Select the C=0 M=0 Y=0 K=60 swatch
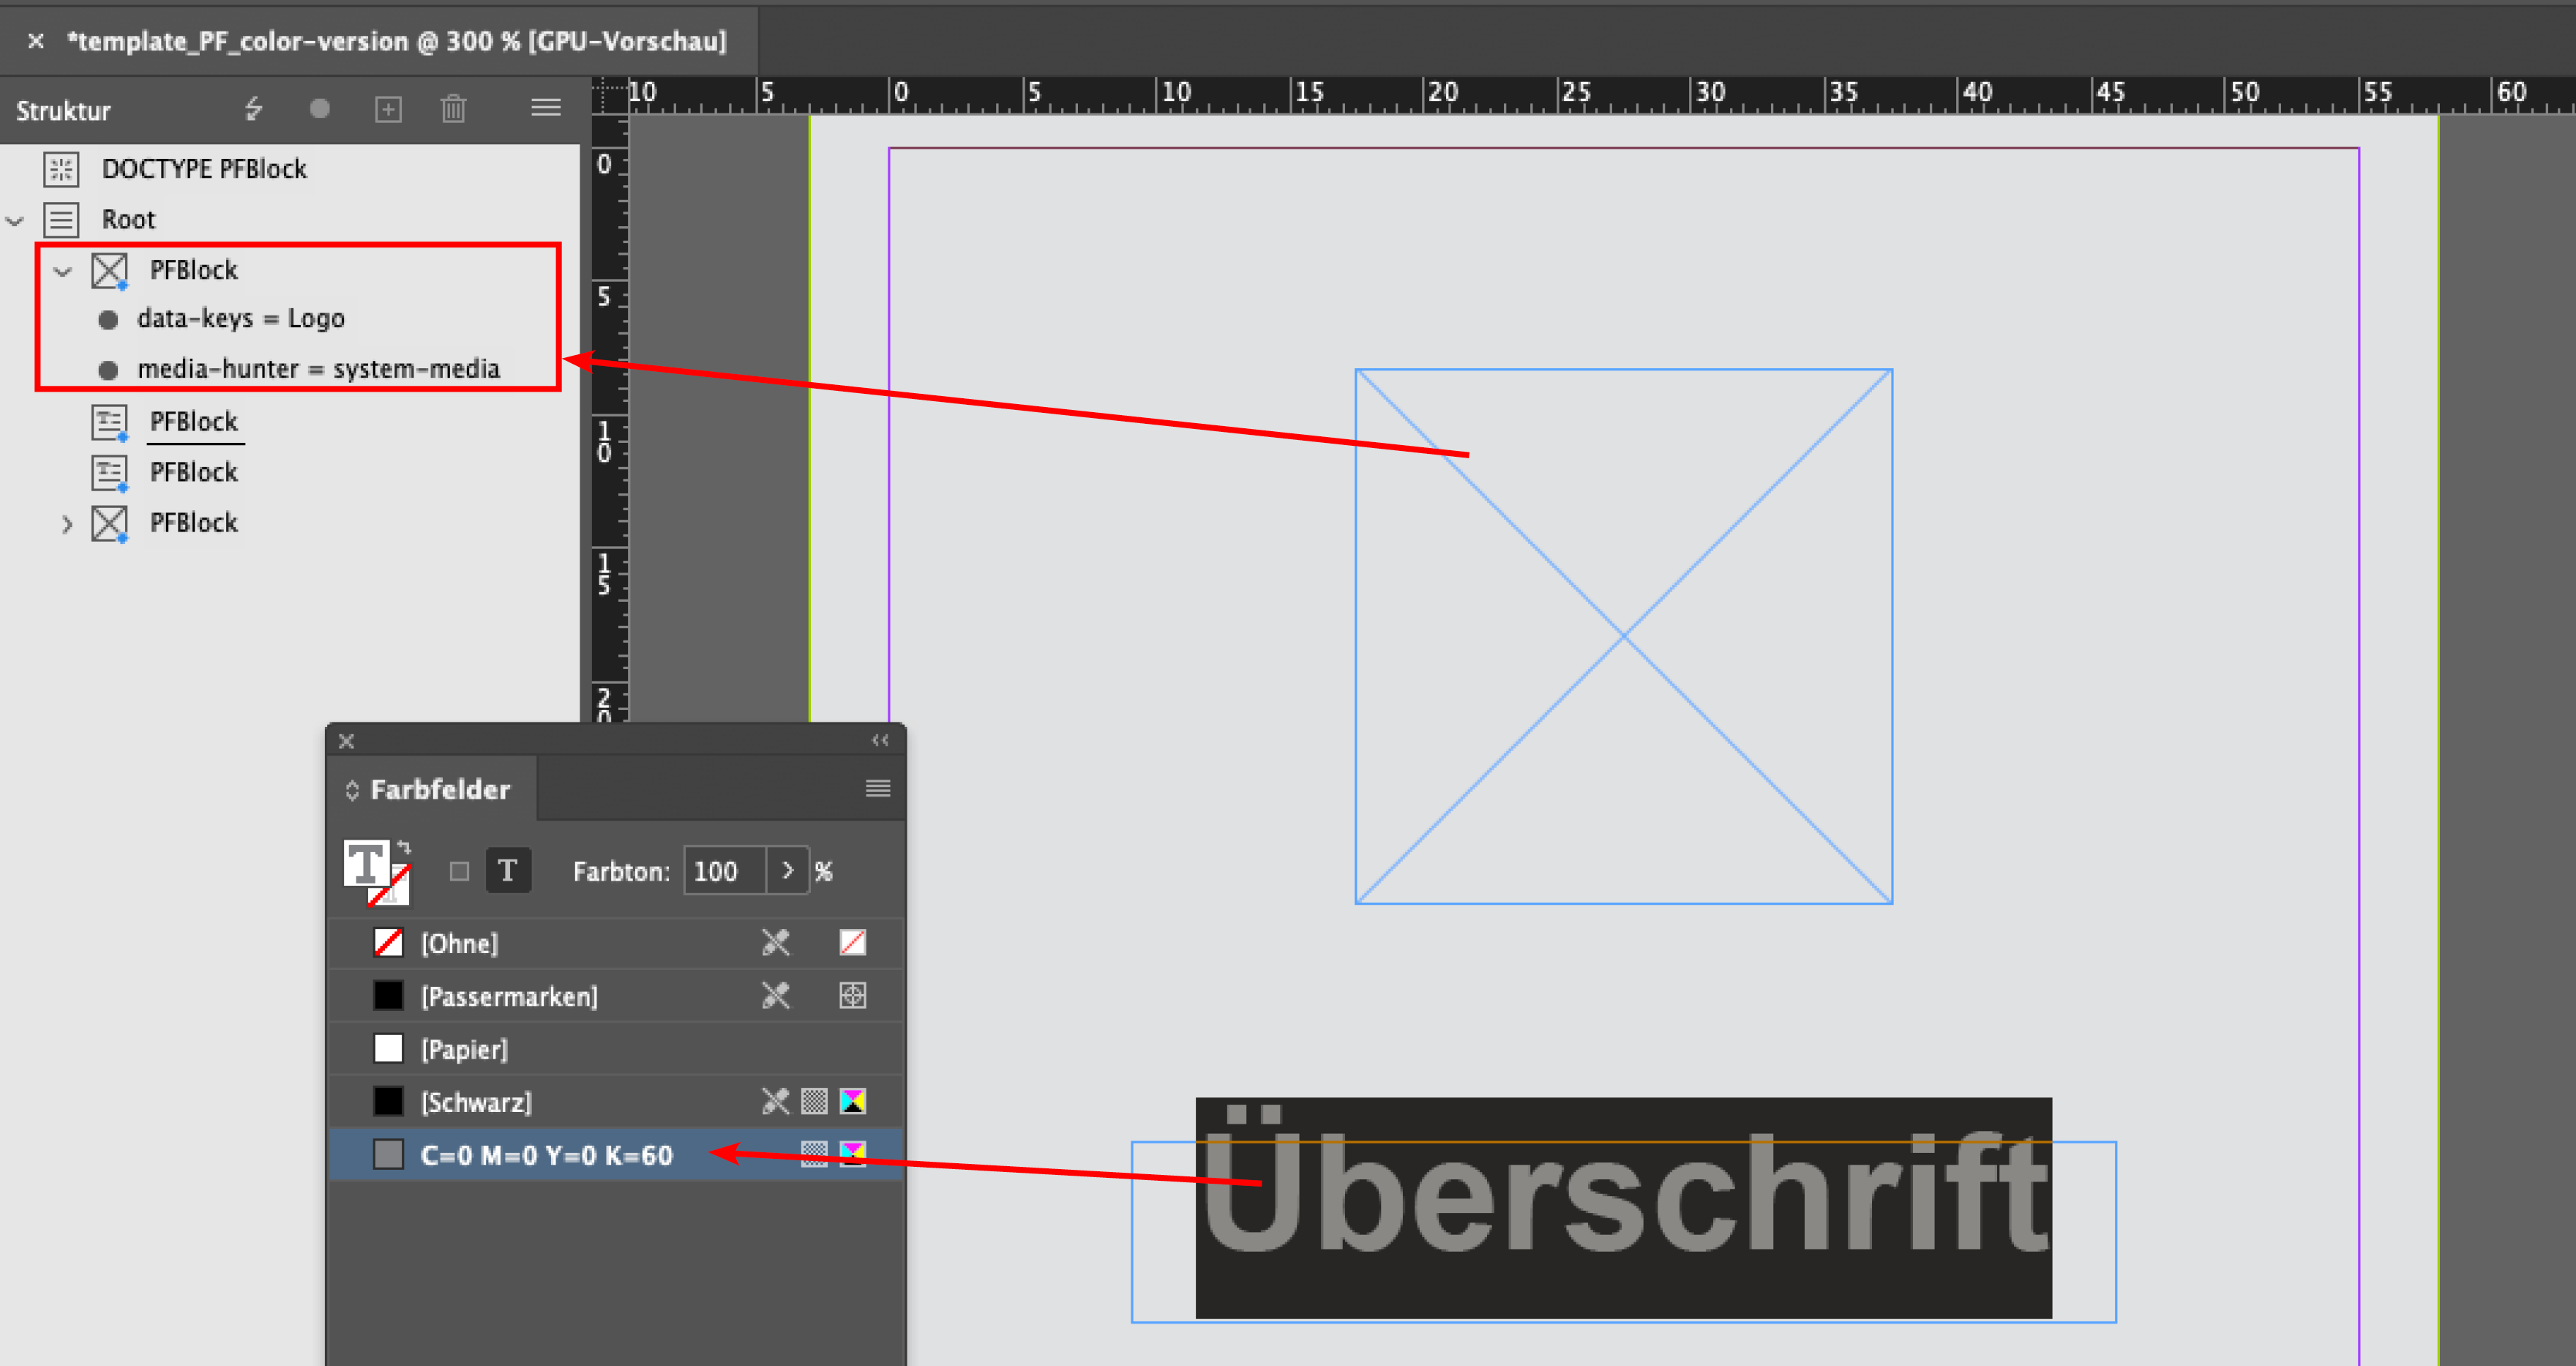 click(x=546, y=1155)
